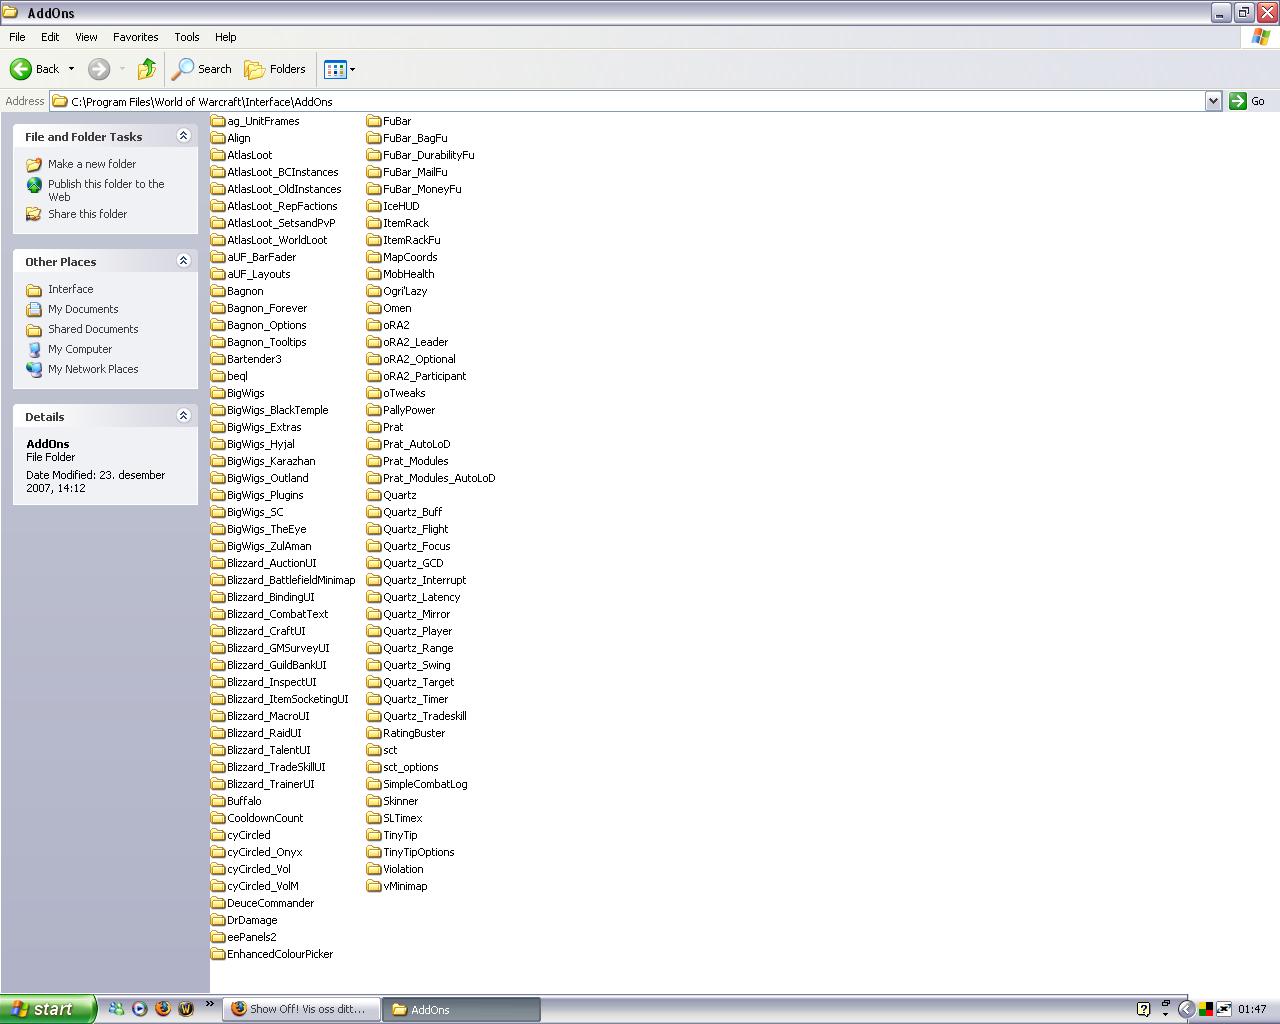Select the Quartz folder icon
The image size is (1280, 1024).
[x=374, y=495]
